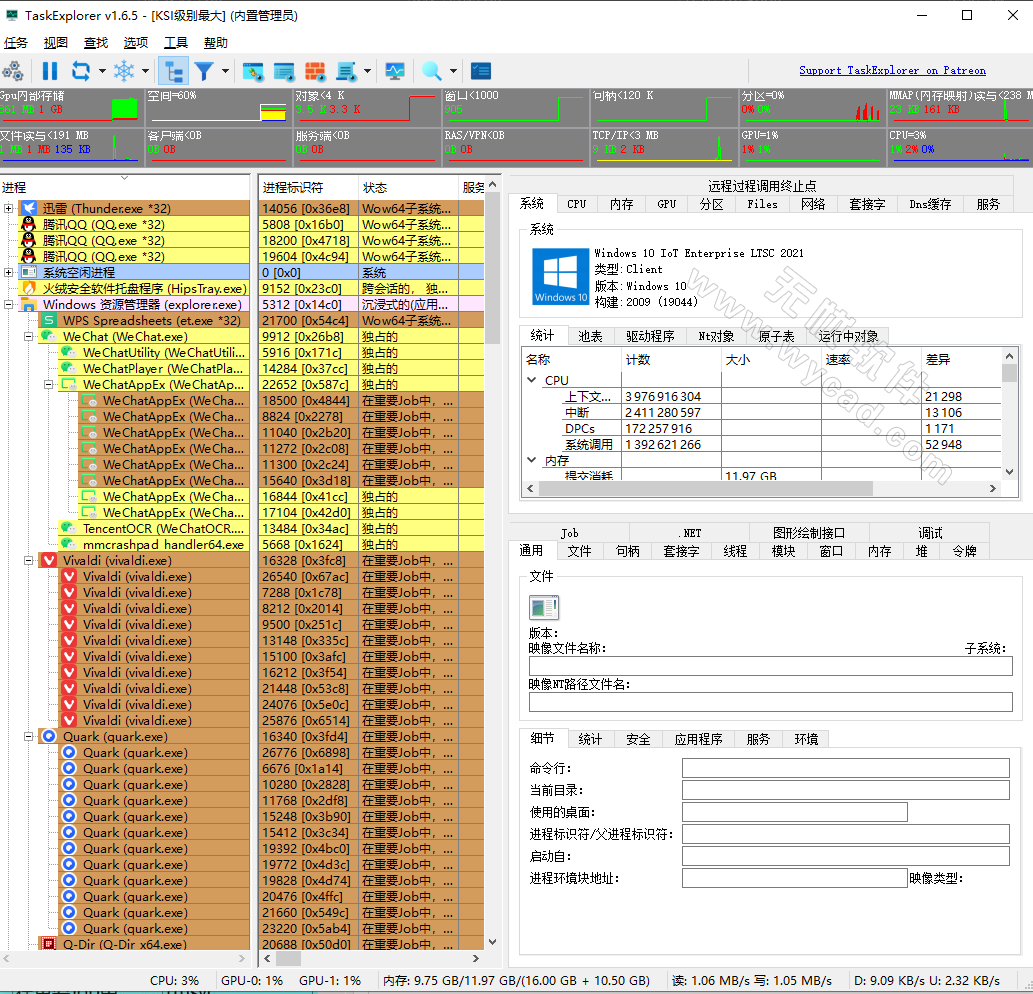Open the 工具 menu
This screenshot has width=1033, height=994.
175,42
